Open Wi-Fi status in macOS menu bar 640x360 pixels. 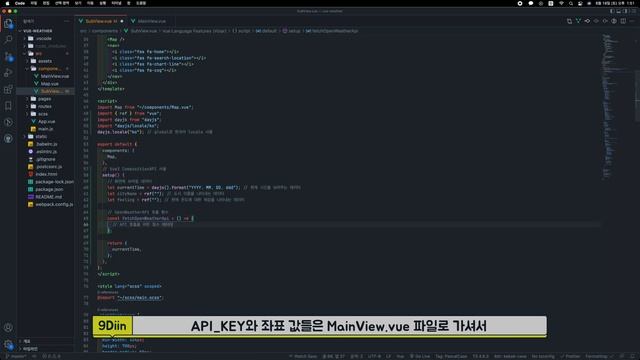point(561,3)
